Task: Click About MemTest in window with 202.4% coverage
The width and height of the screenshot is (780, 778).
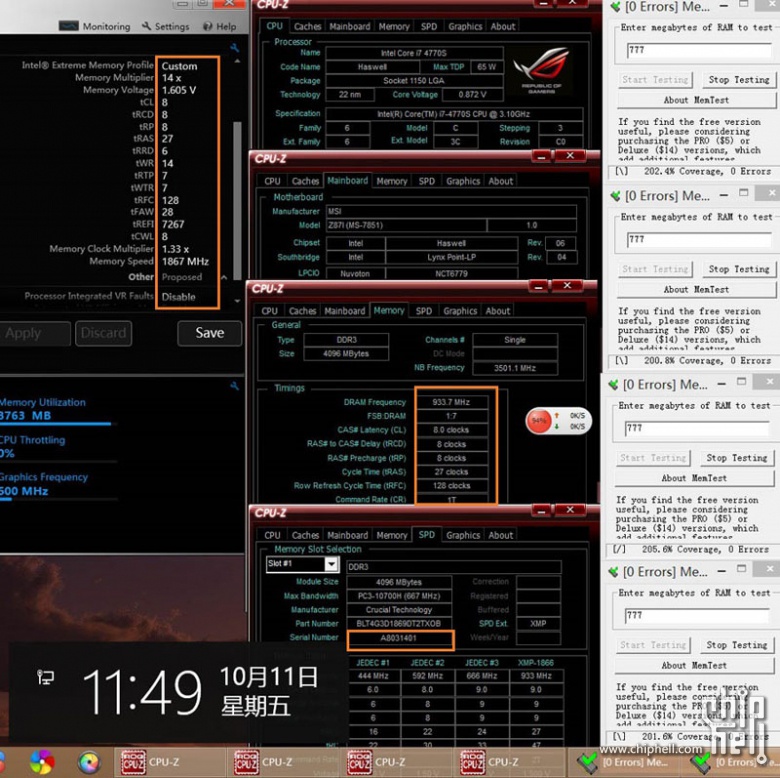Action: tap(696, 100)
